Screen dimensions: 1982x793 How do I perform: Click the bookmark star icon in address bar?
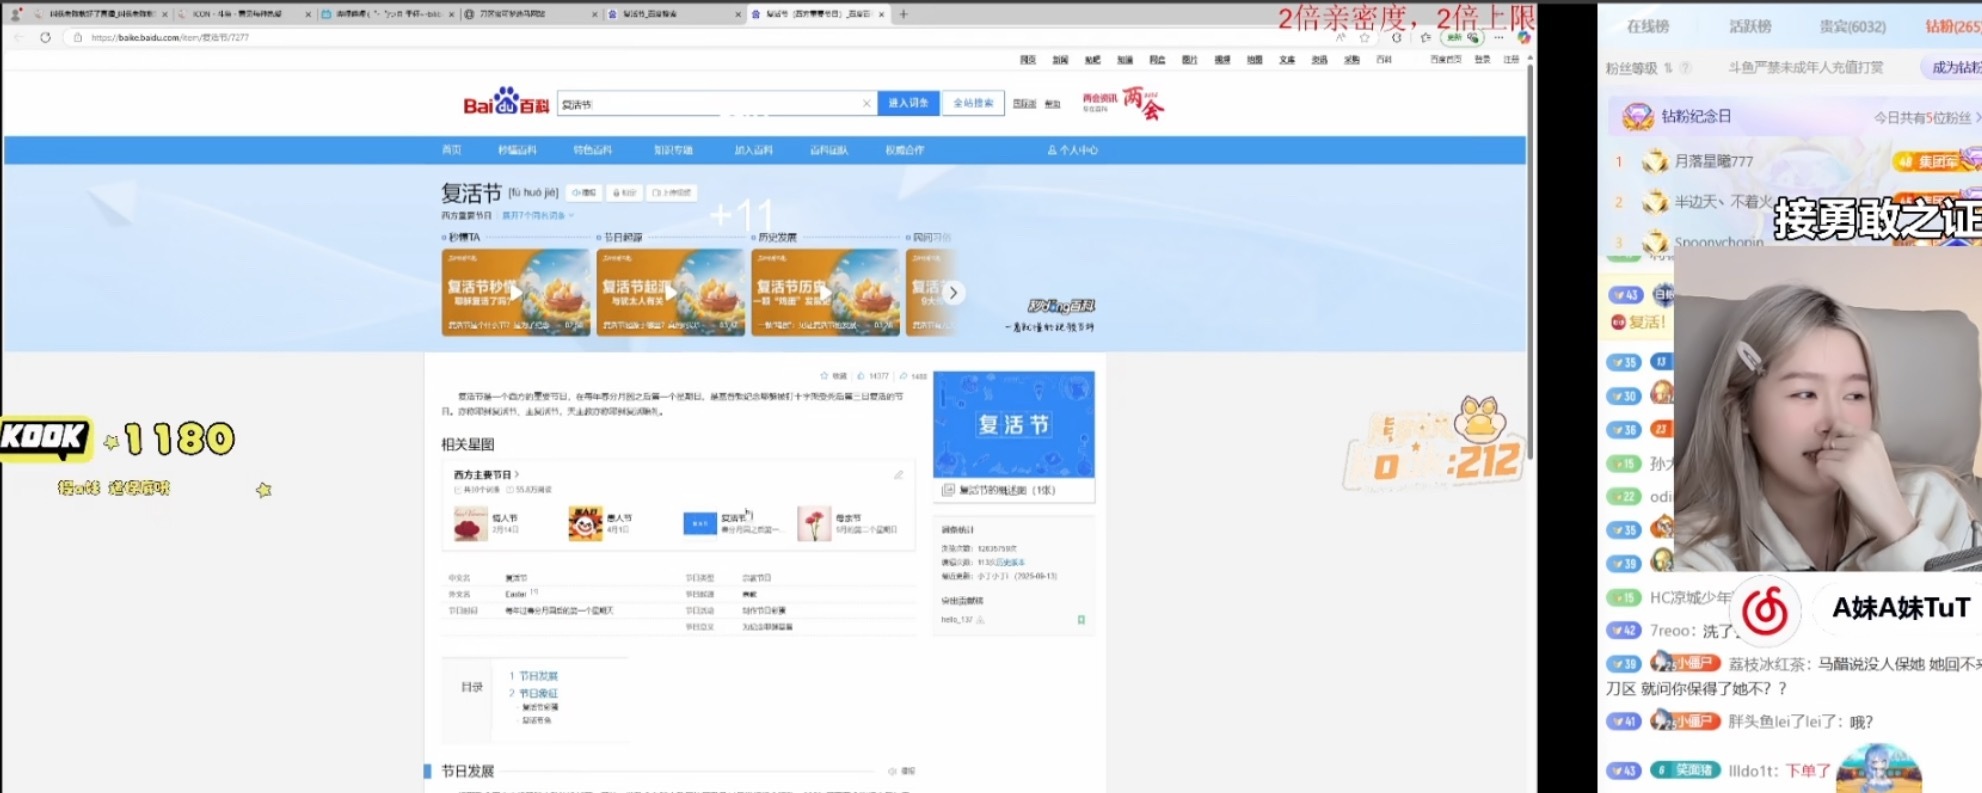(1365, 38)
